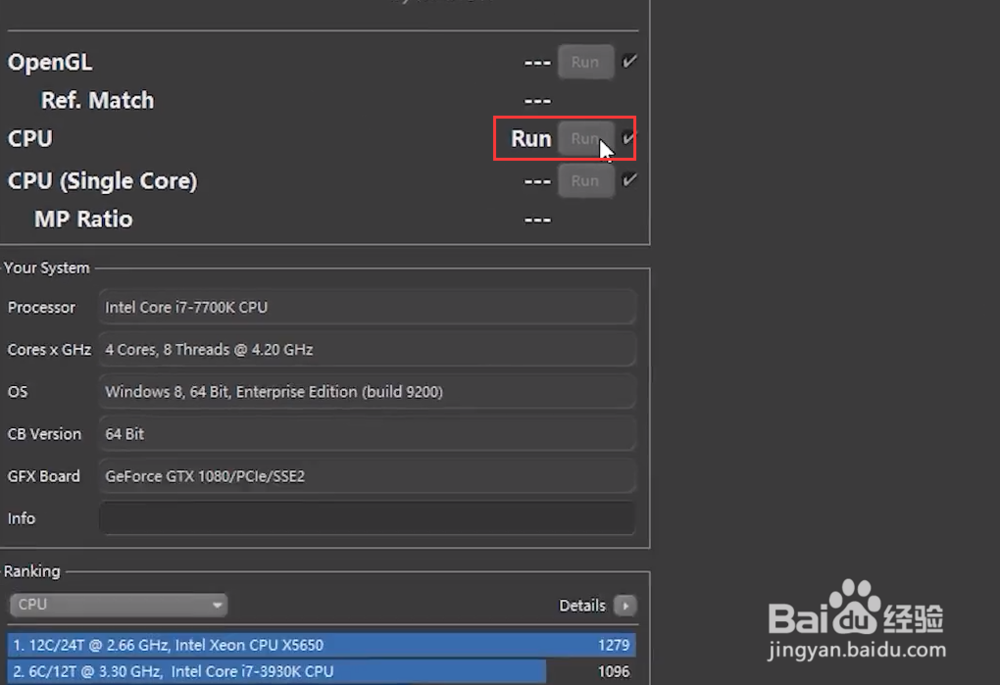Edit the GFX Board field
The height and width of the screenshot is (685, 1000).
367,476
